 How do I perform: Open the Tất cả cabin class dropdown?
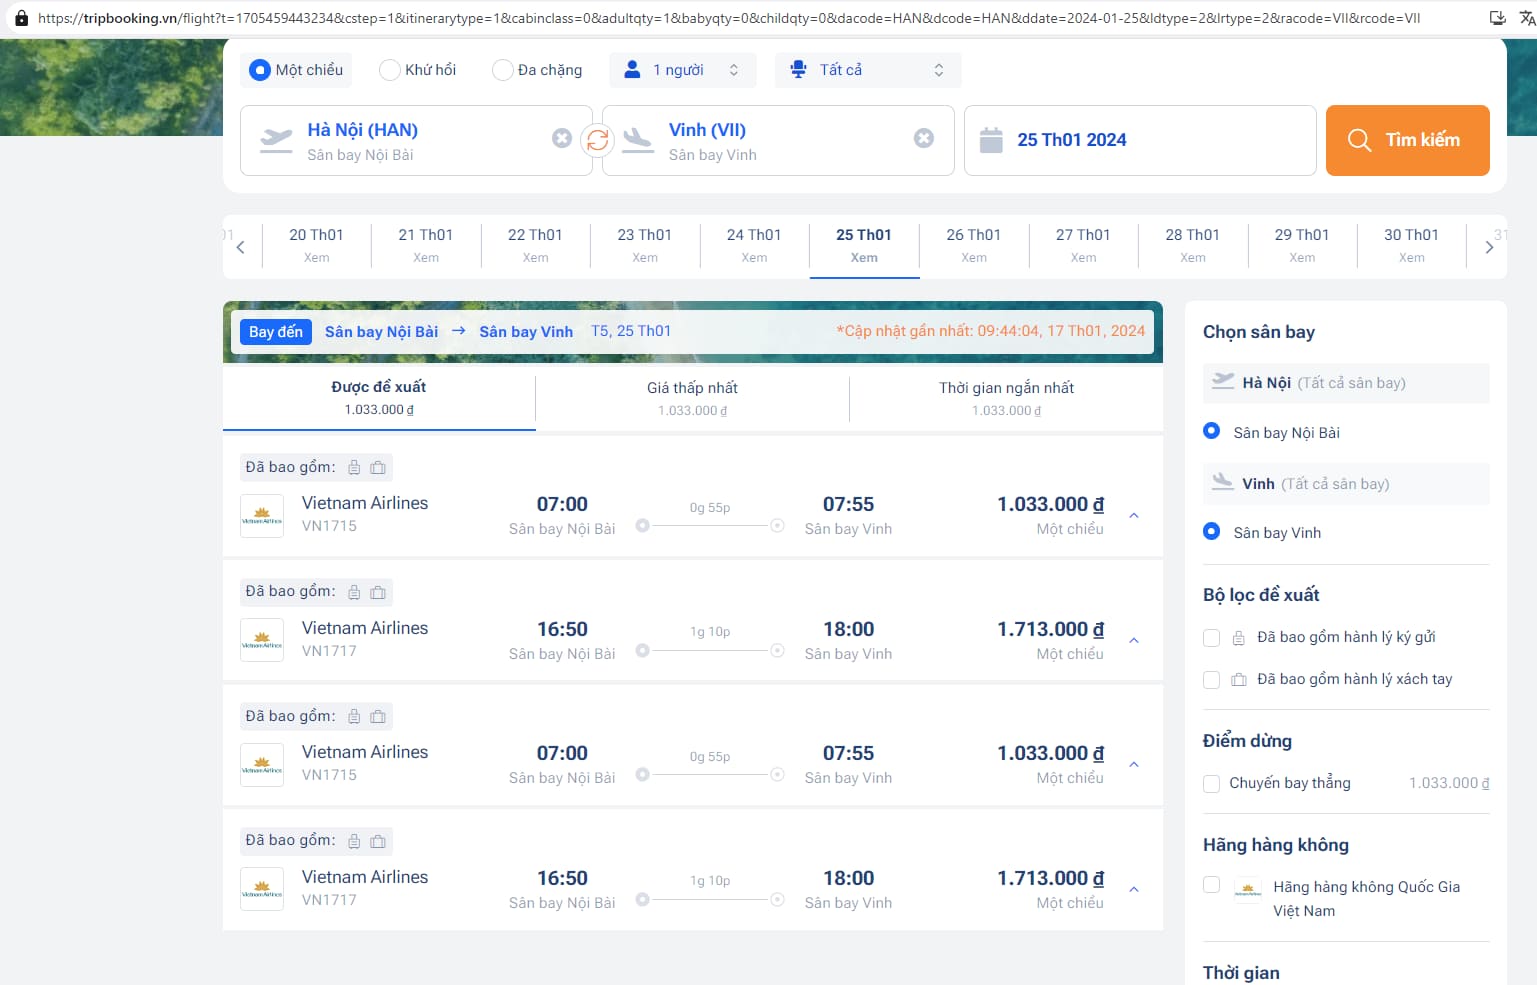[867, 70]
